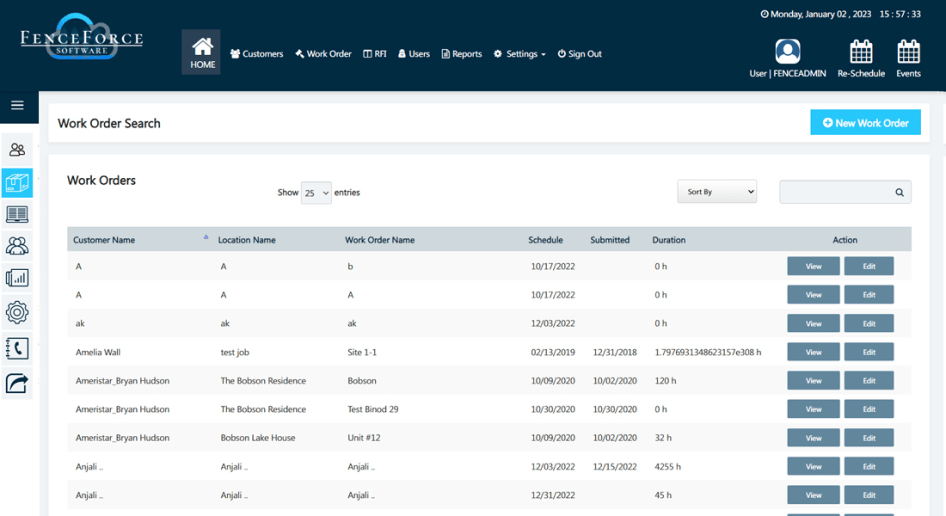Open the open-book sidebar icon

point(17,214)
